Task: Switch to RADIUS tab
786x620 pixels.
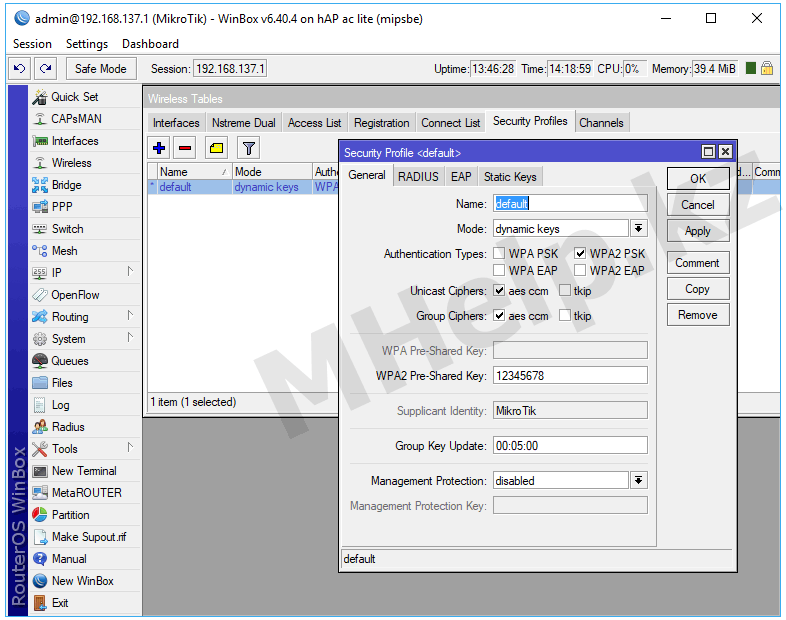Action: tap(418, 176)
